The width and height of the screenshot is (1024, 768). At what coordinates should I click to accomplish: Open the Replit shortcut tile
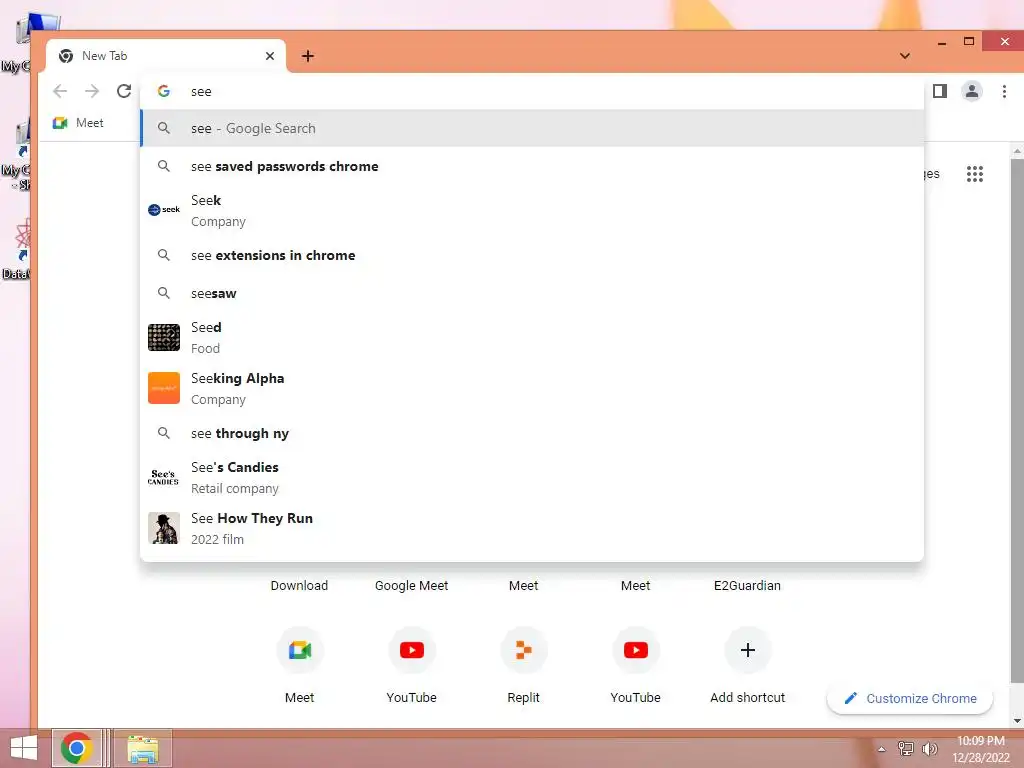tap(524, 650)
